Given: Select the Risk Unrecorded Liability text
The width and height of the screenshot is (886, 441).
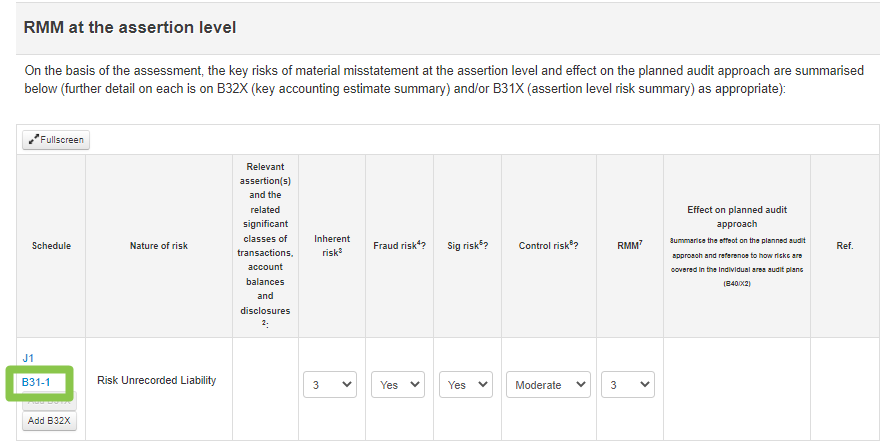Looking at the screenshot, I should pos(157,381).
